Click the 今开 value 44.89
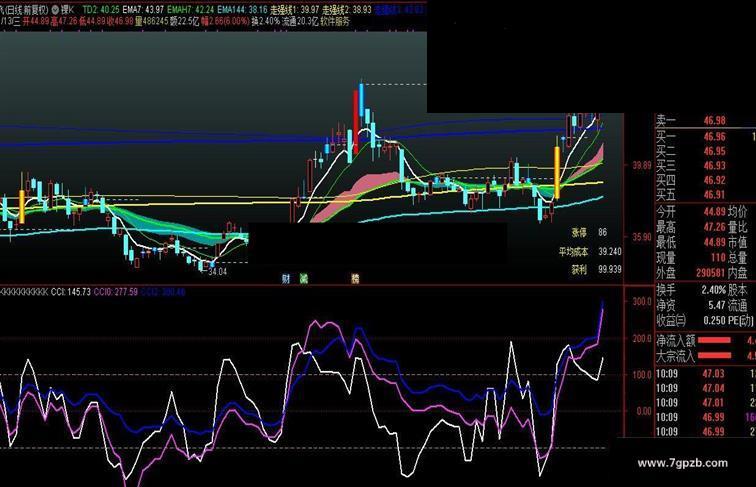 click(x=714, y=211)
